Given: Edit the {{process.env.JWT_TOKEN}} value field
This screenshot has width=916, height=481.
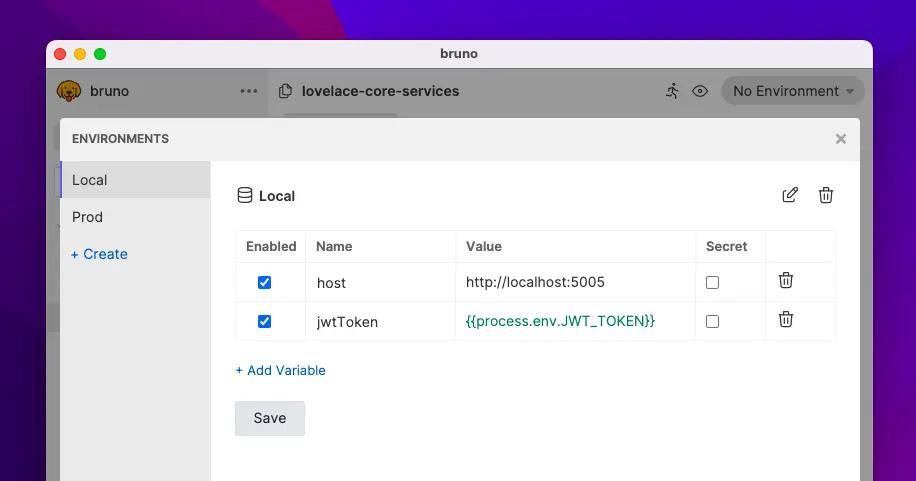Looking at the screenshot, I should click(575, 321).
